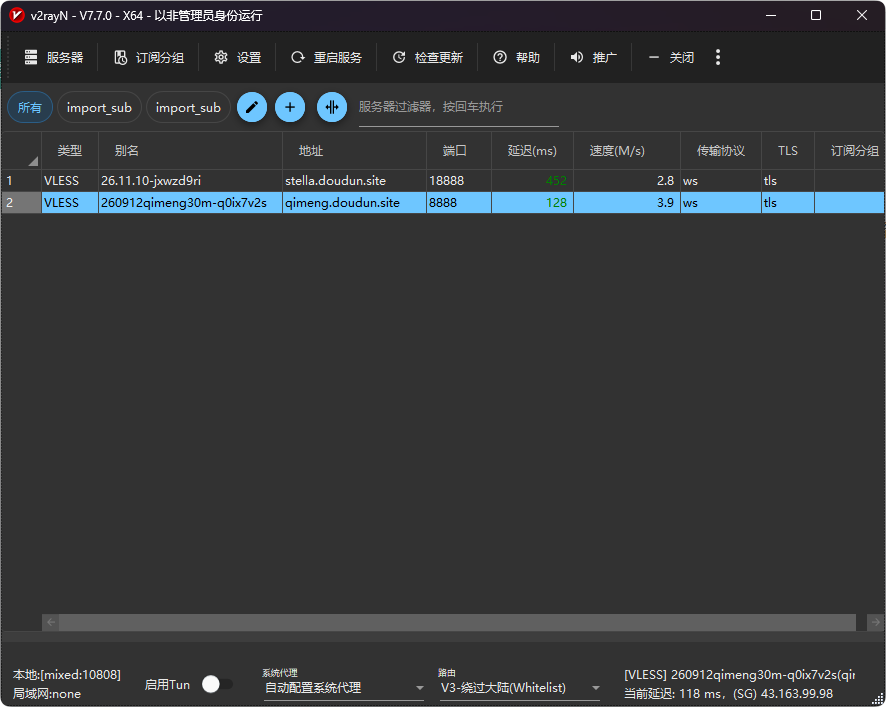
Task: Expand the 系统代理 system proxy dropdown
Action: [344, 688]
